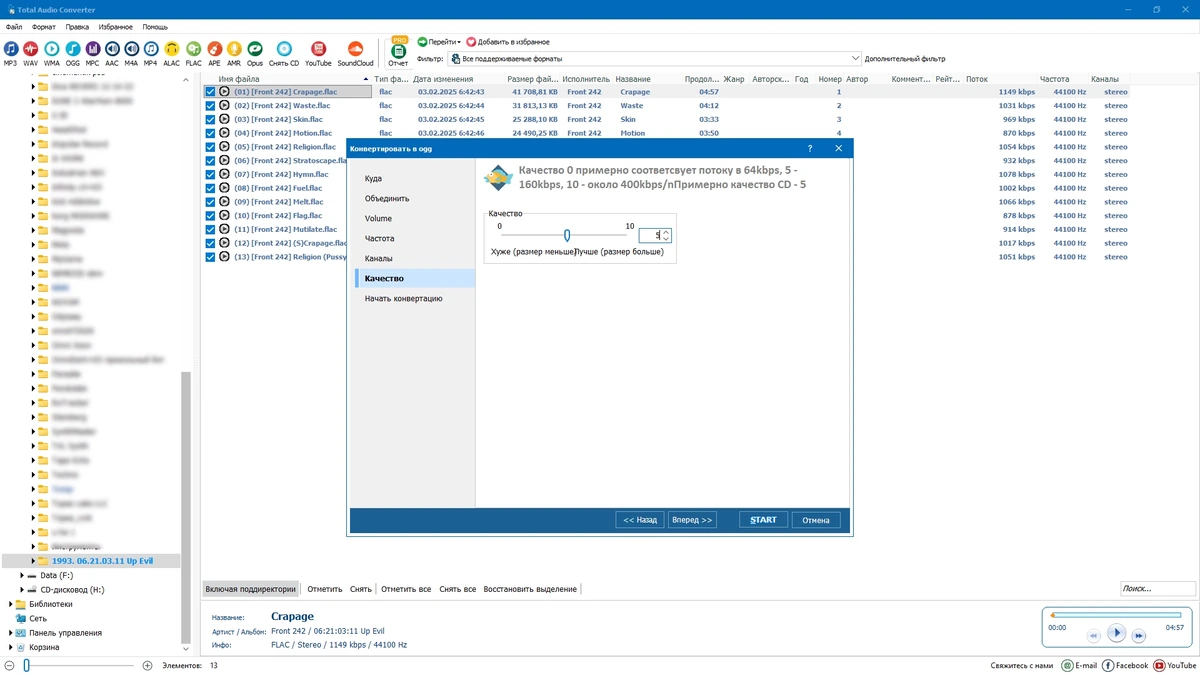This screenshot has height=675, width=1200.
Task: Click the E-mail contact icon in status bar
Action: pos(1067,665)
